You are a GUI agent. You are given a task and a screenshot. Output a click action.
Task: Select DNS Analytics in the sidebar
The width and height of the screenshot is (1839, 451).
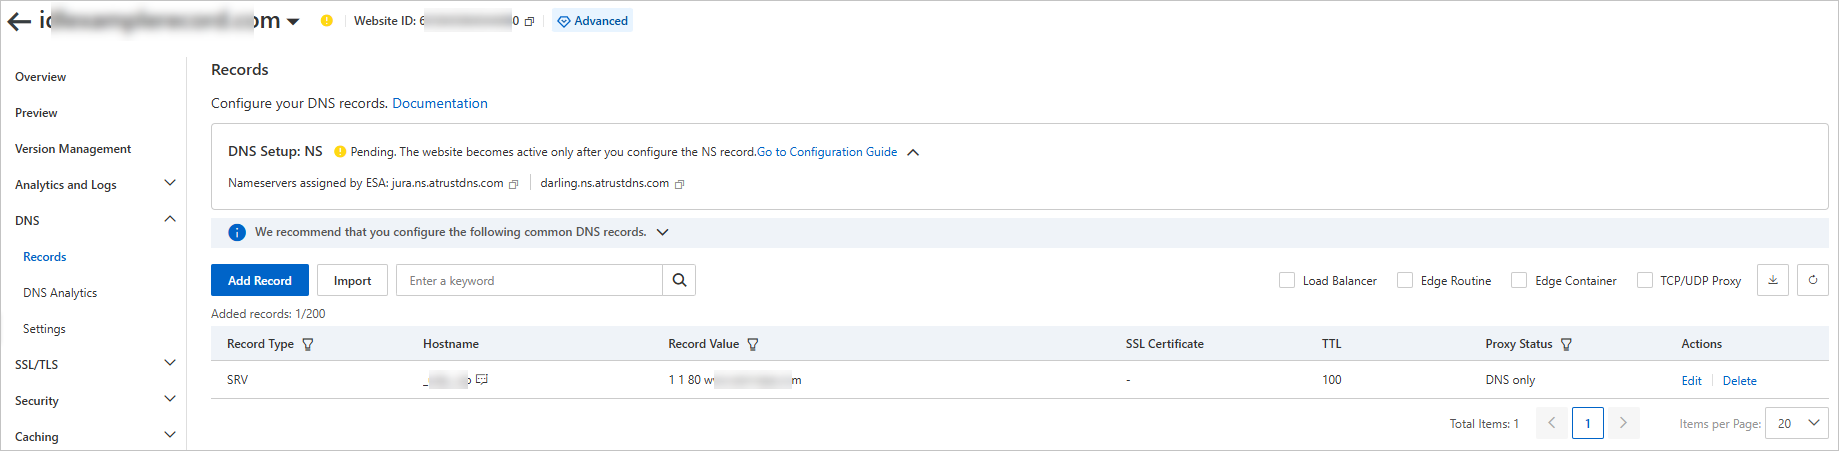[x=60, y=293]
